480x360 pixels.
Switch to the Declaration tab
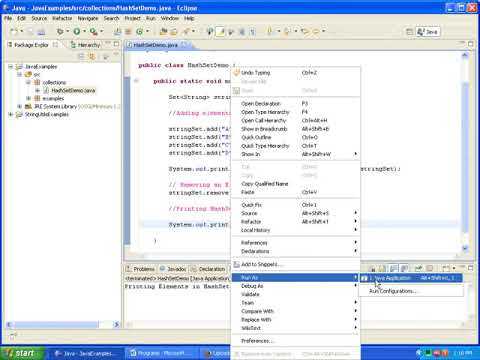(208, 269)
